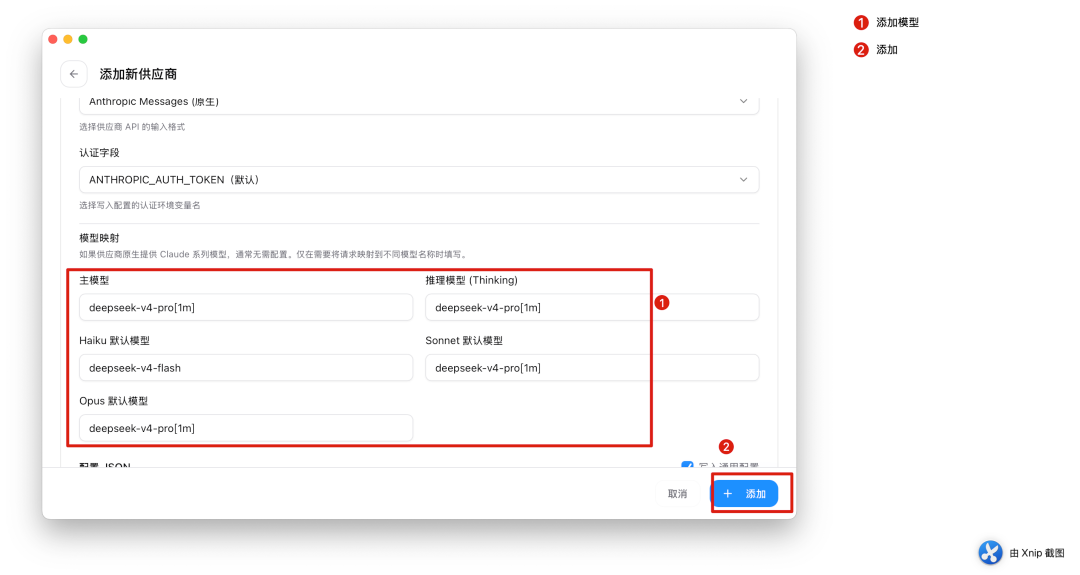Edit the Haiku 默认模型 input field
Screen dimensions: 1080x575
click(246, 368)
